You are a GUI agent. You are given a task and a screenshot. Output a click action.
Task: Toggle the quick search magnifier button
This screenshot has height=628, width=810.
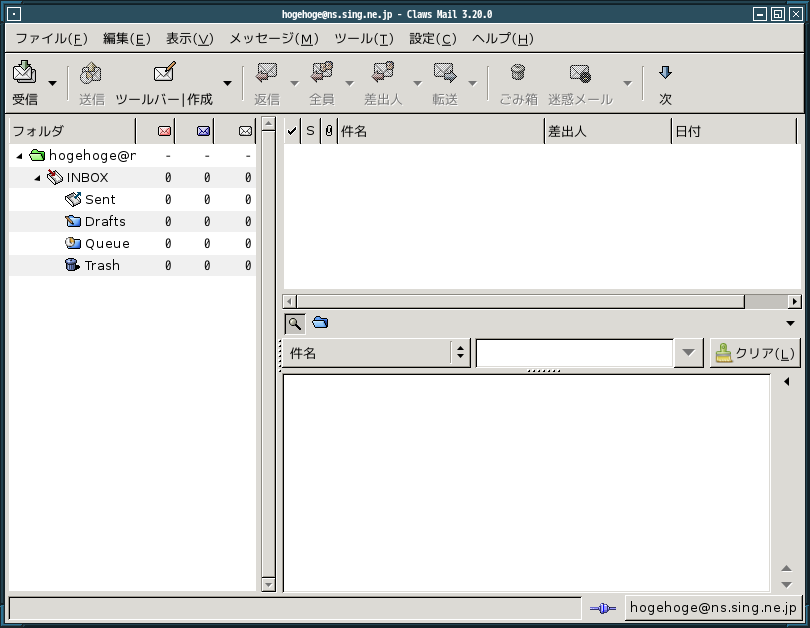coord(295,323)
